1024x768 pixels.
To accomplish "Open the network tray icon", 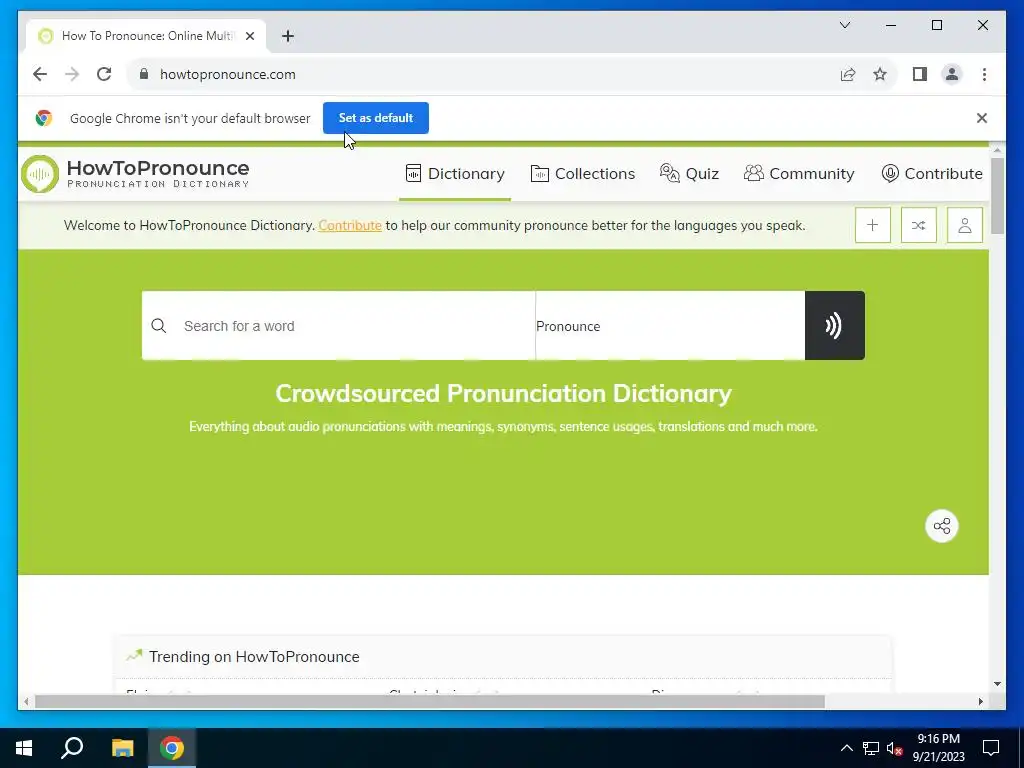I will 871,748.
